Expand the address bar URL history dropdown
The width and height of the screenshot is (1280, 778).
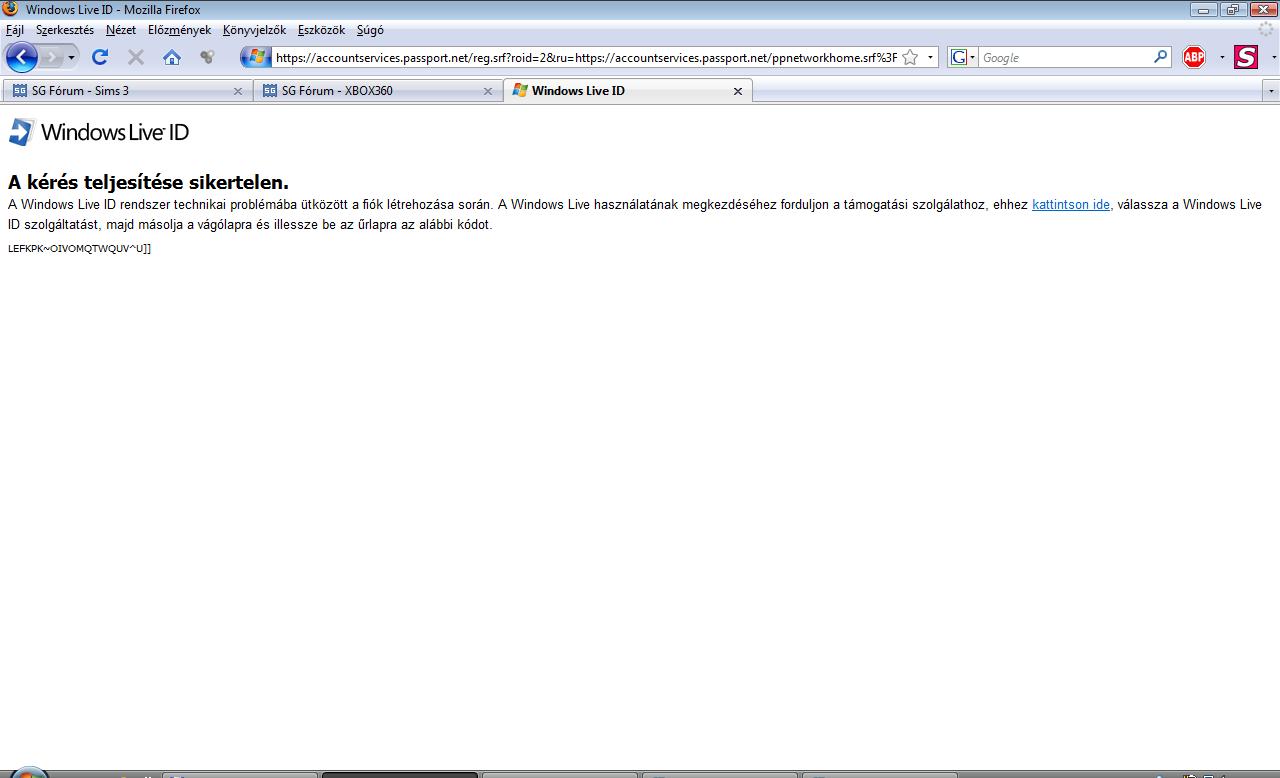tap(930, 57)
